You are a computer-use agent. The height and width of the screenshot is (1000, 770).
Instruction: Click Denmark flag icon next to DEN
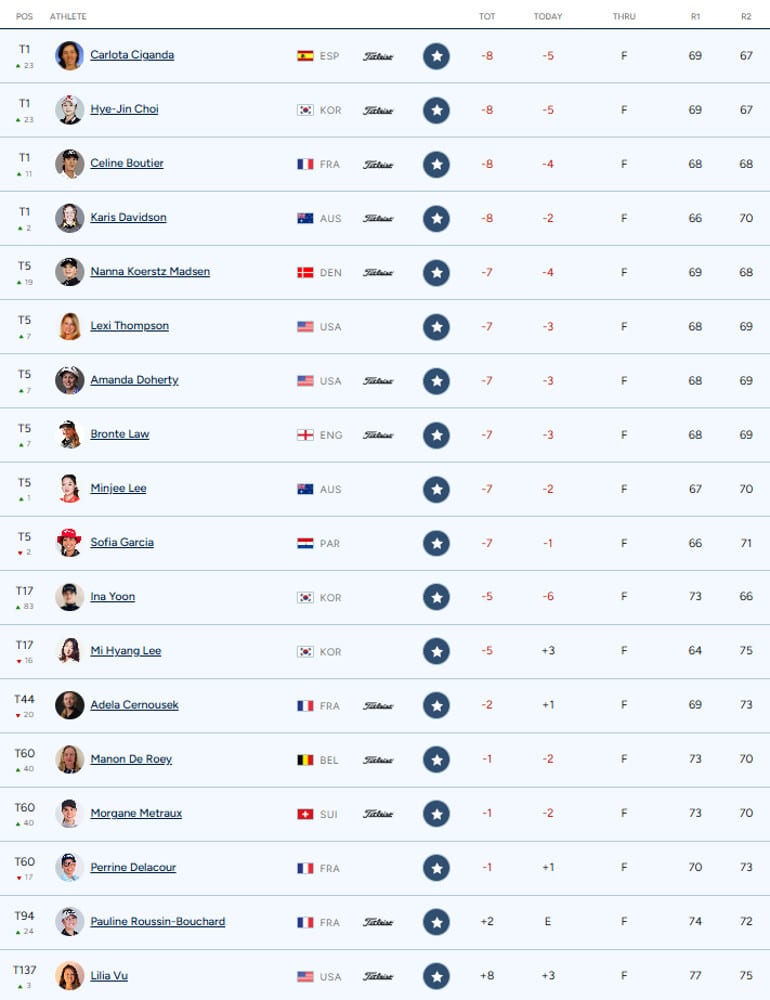(x=305, y=273)
